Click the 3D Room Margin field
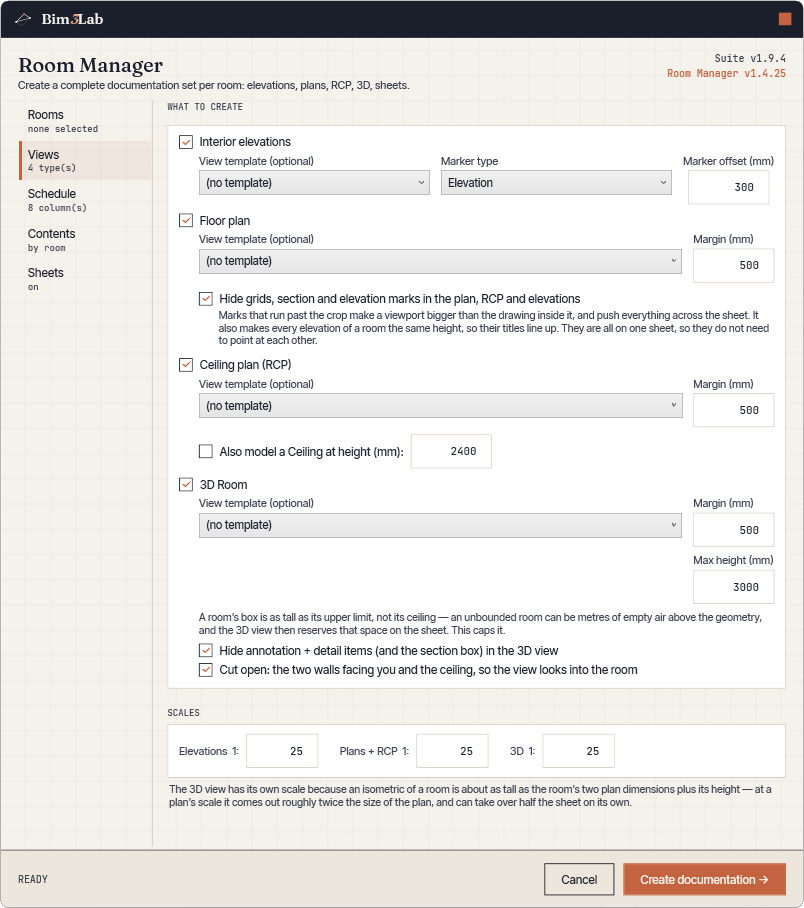The image size is (804, 908). tap(733, 530)
